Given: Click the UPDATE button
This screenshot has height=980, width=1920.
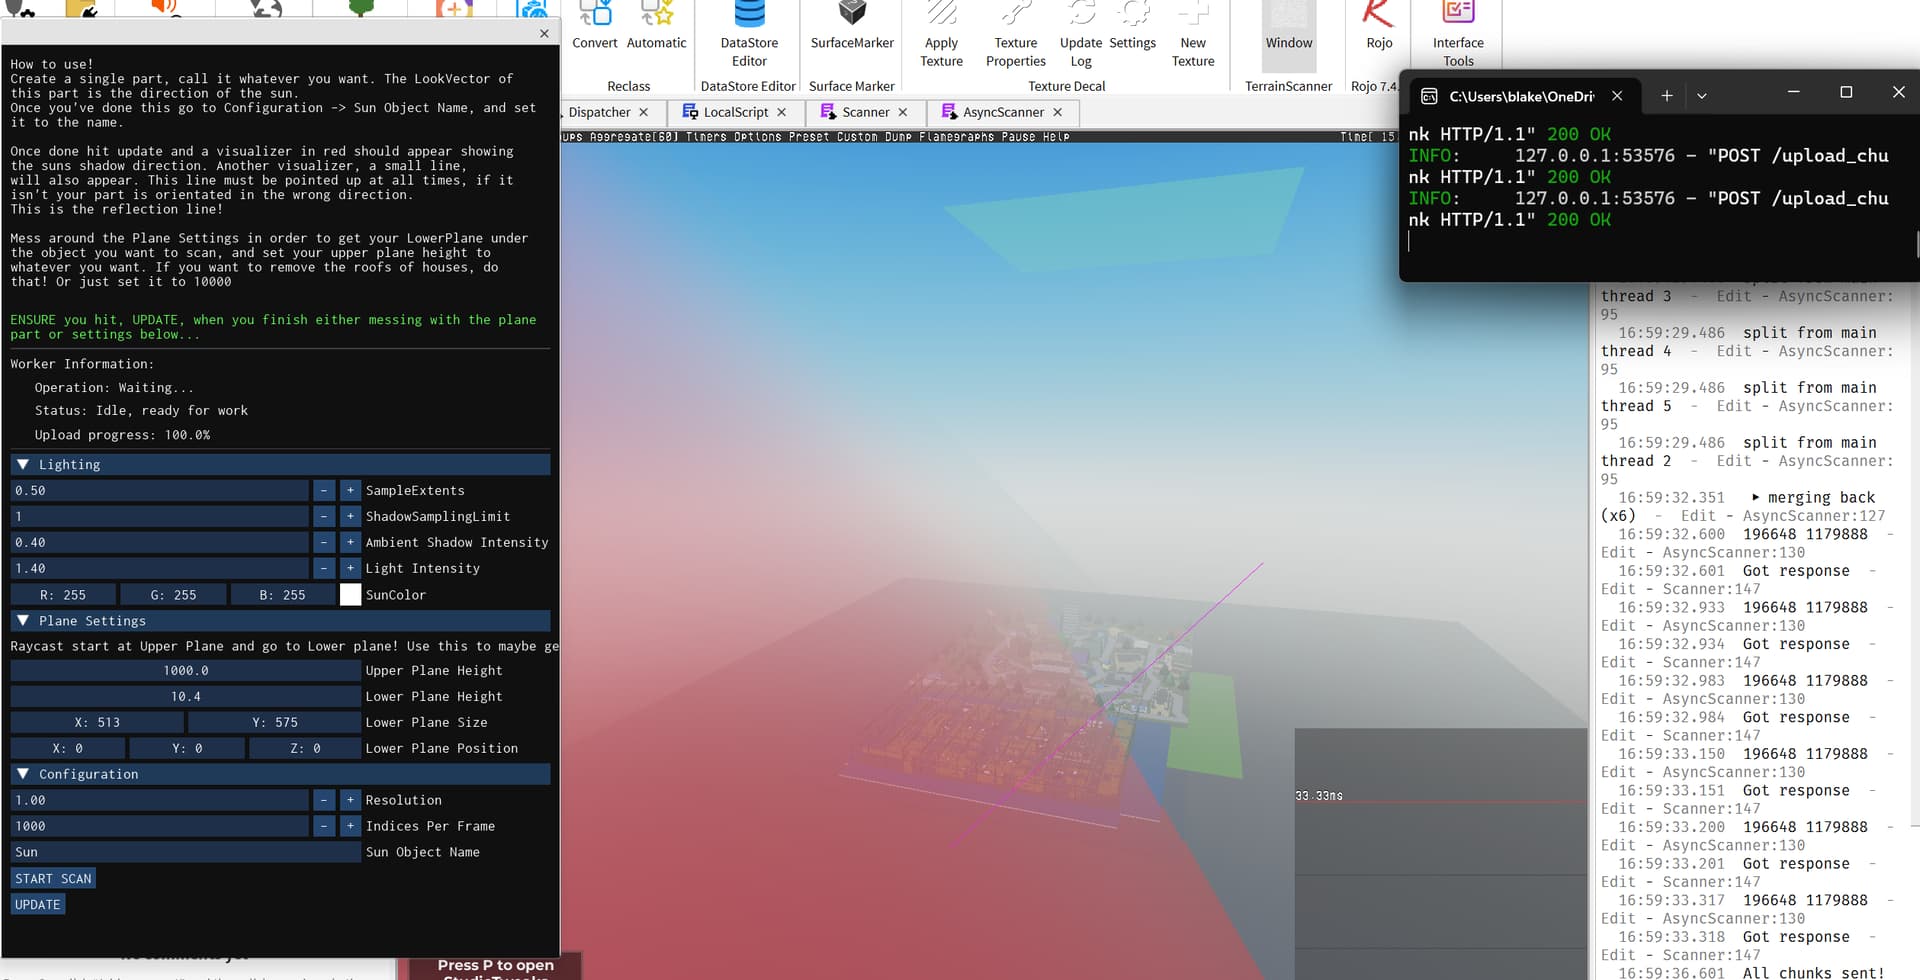Looking at the screenshot, I should click(37, 904).
